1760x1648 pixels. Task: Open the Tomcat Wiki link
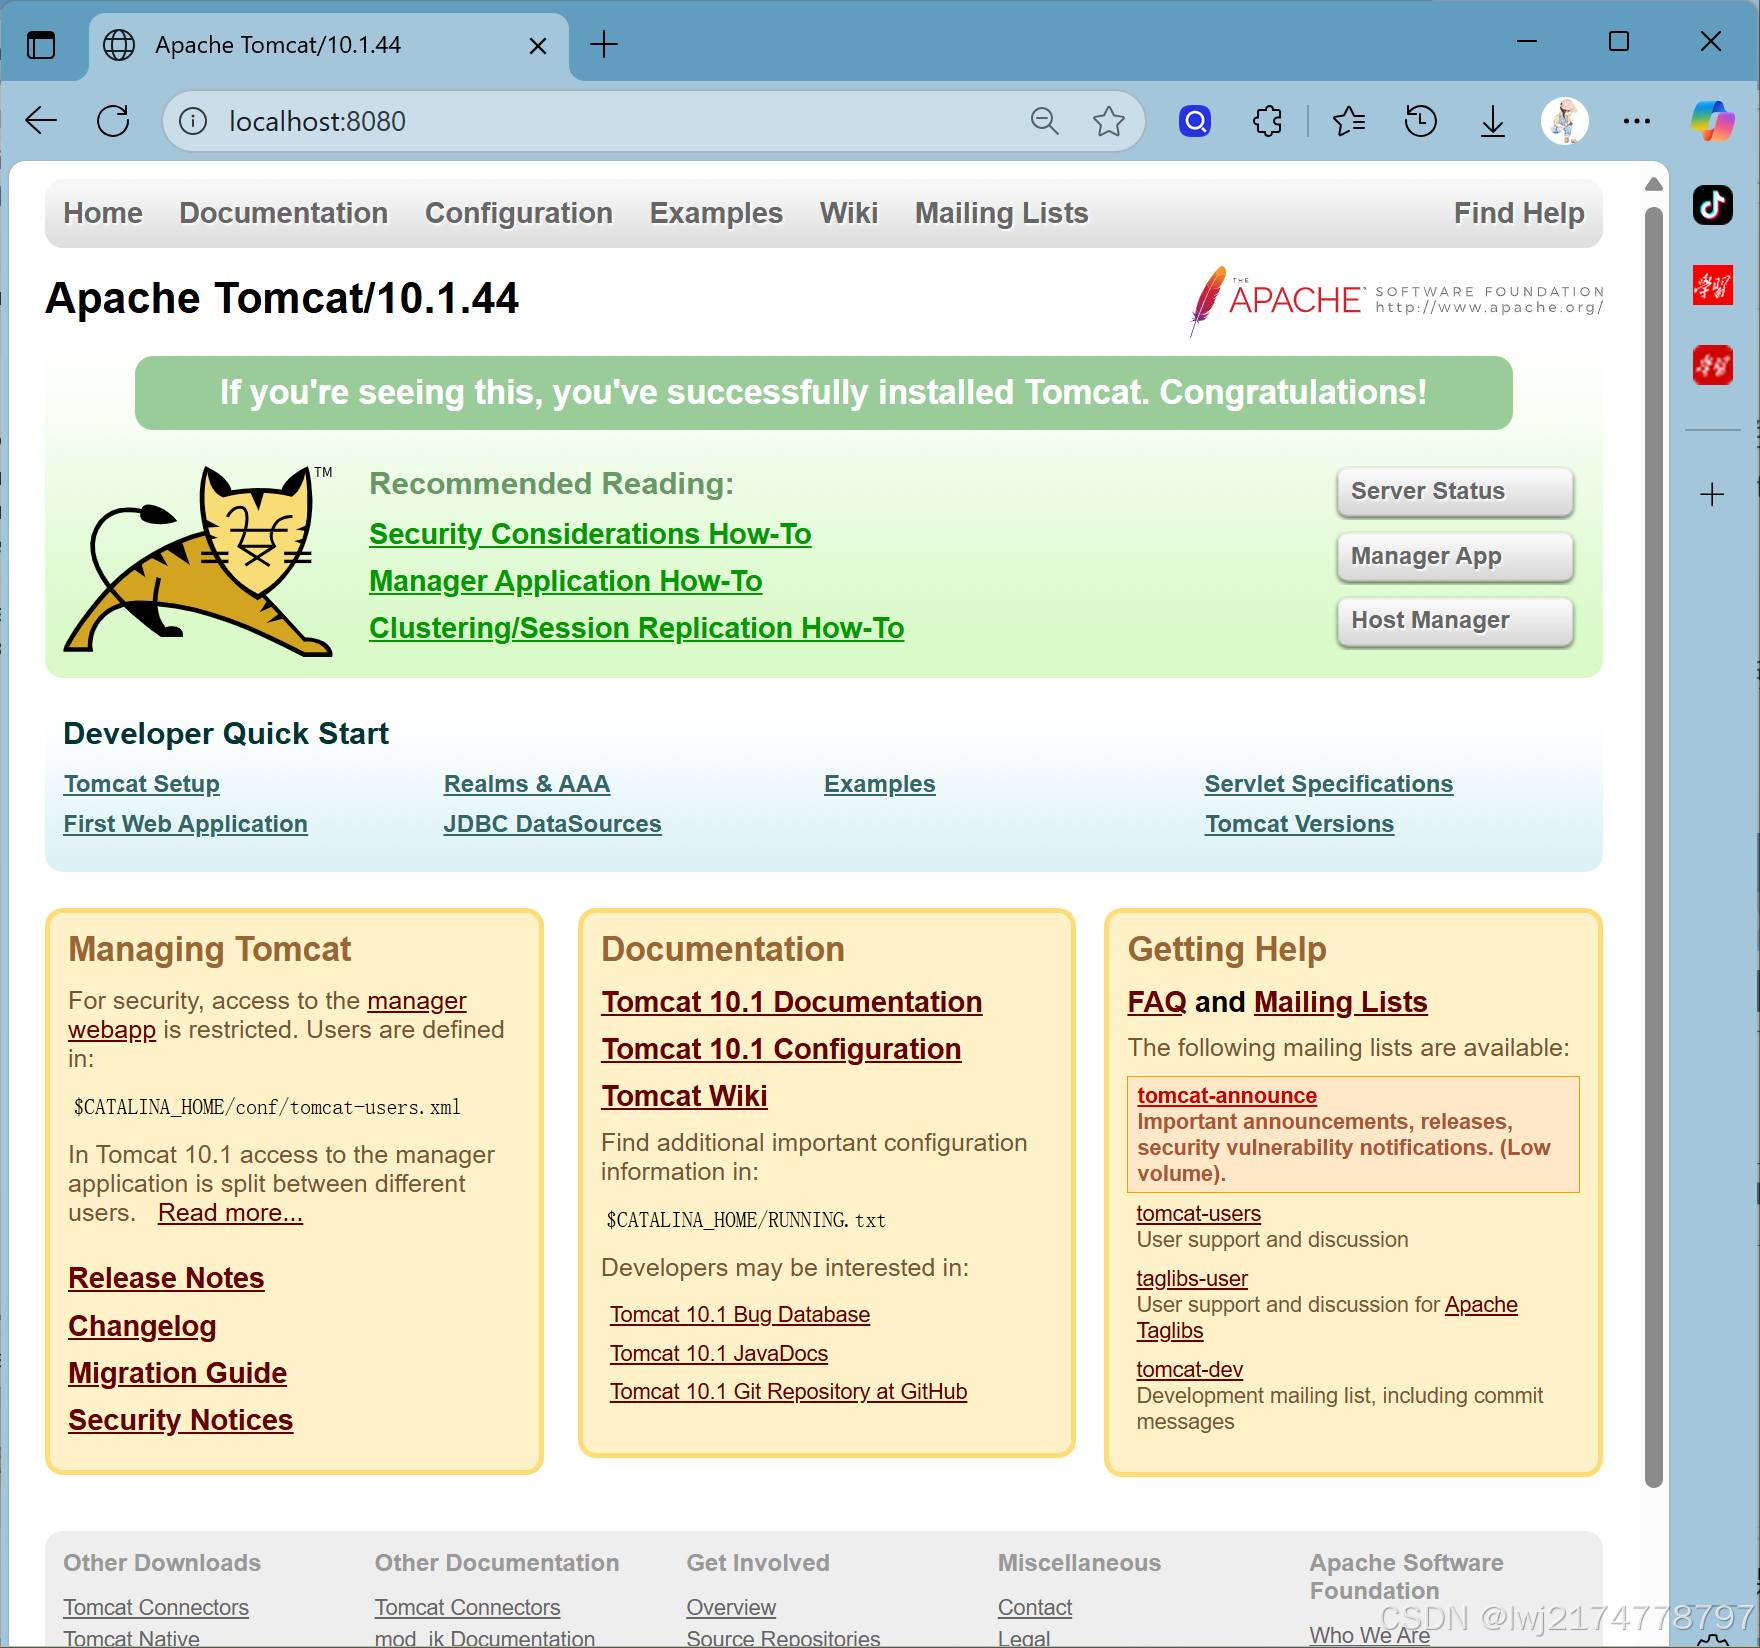(x=685, y=1096)
